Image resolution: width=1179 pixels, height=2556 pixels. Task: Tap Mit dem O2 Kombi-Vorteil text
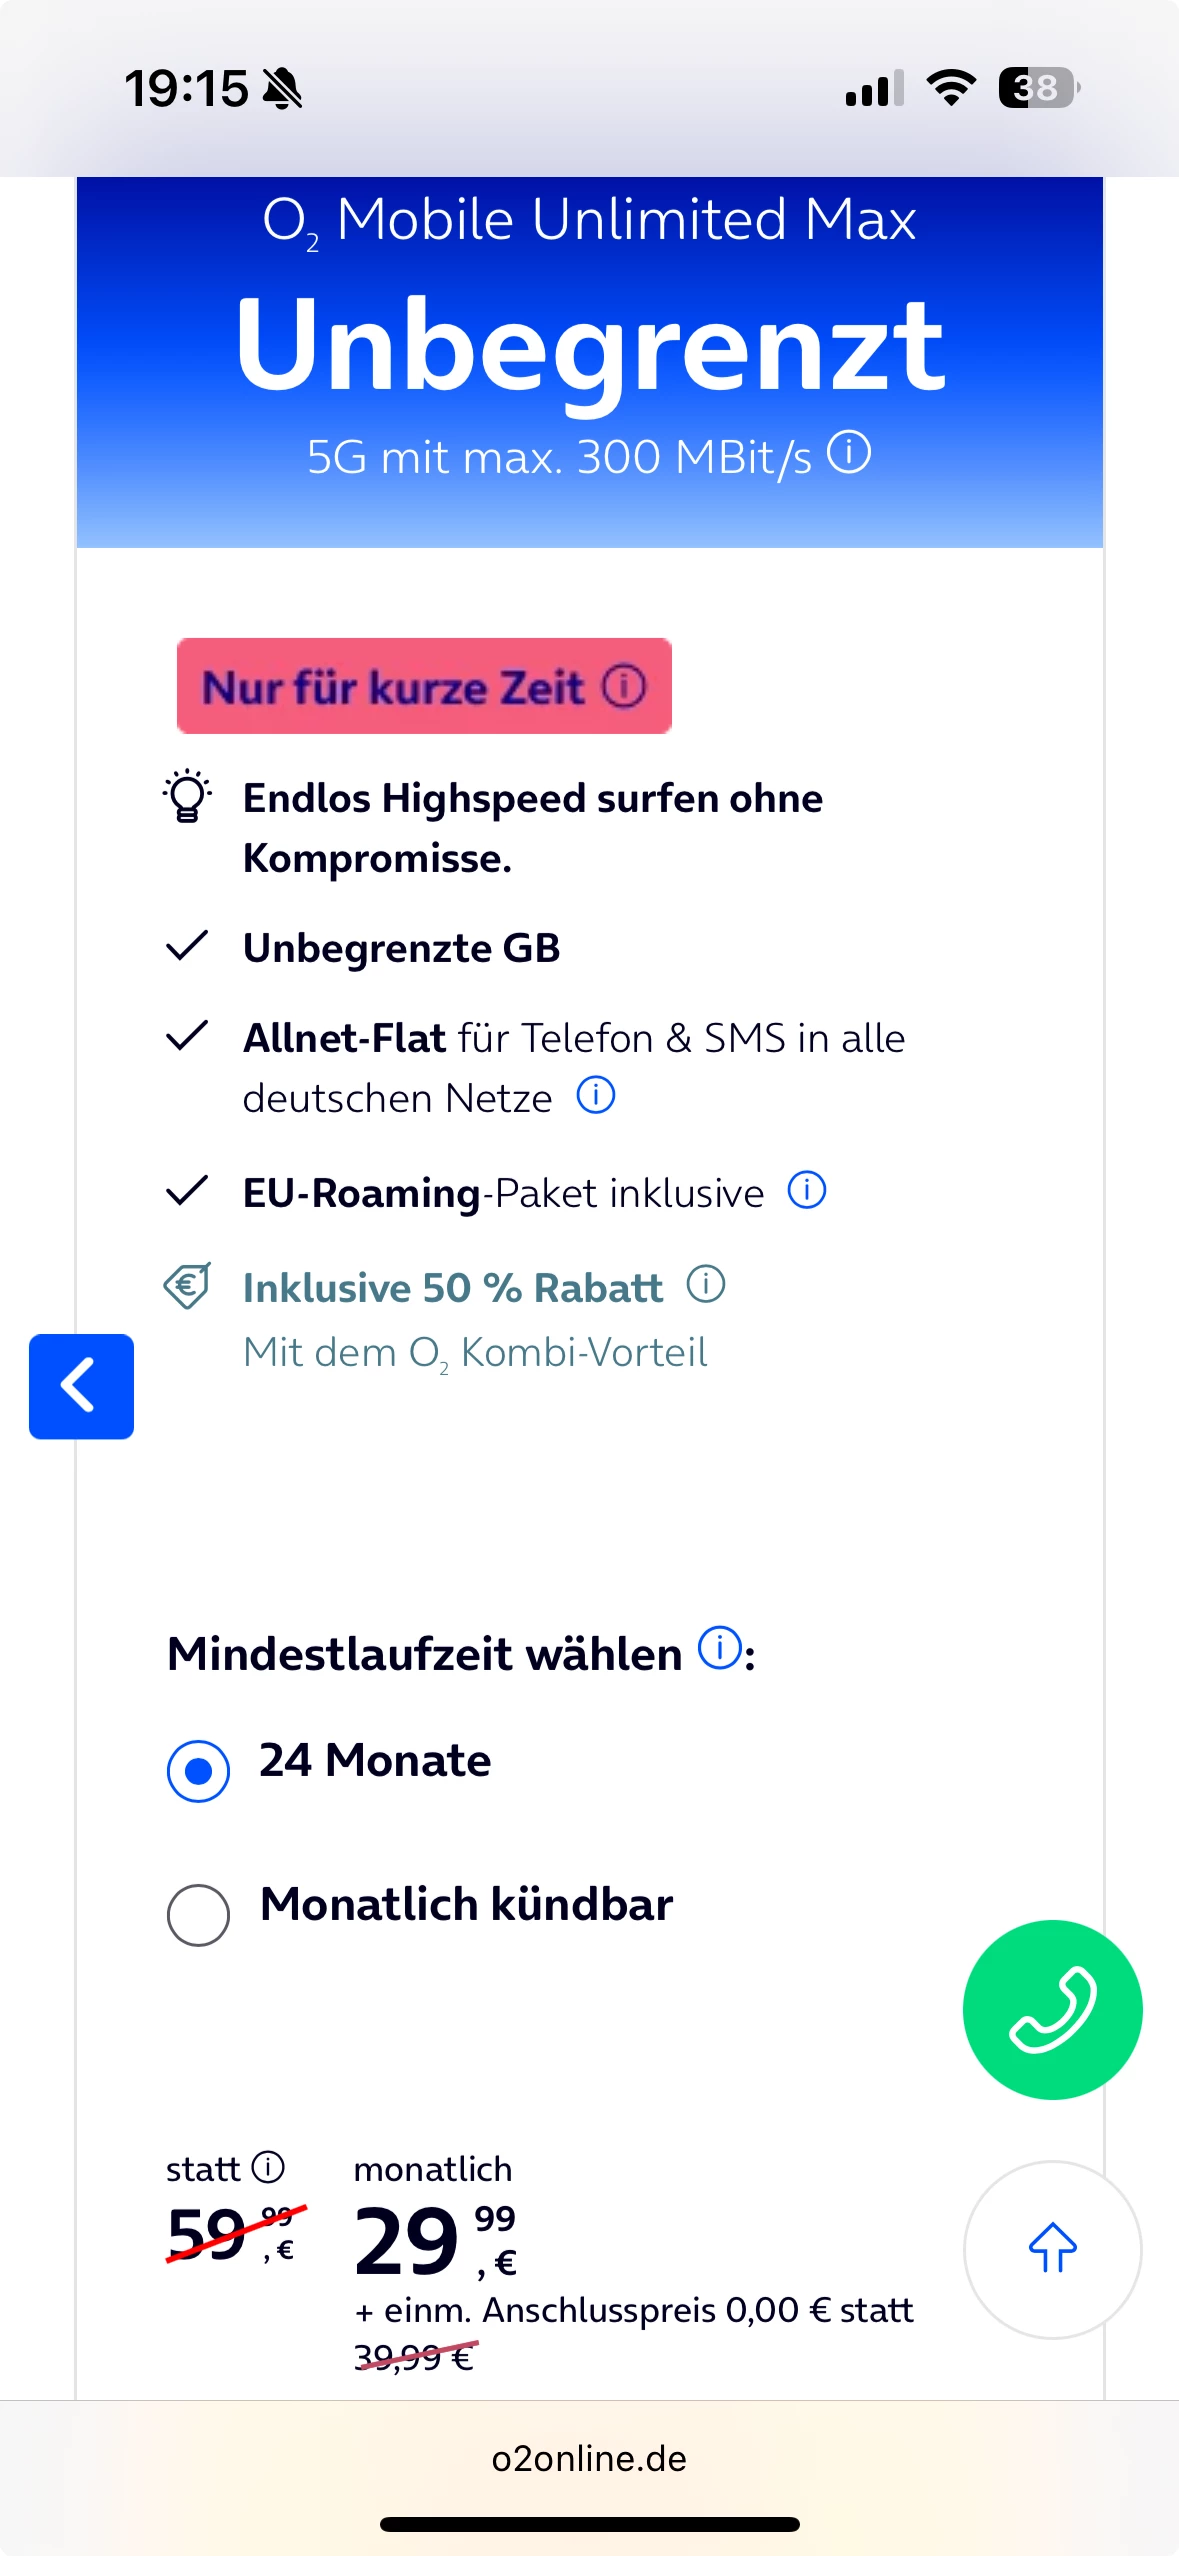point(475,1352)
